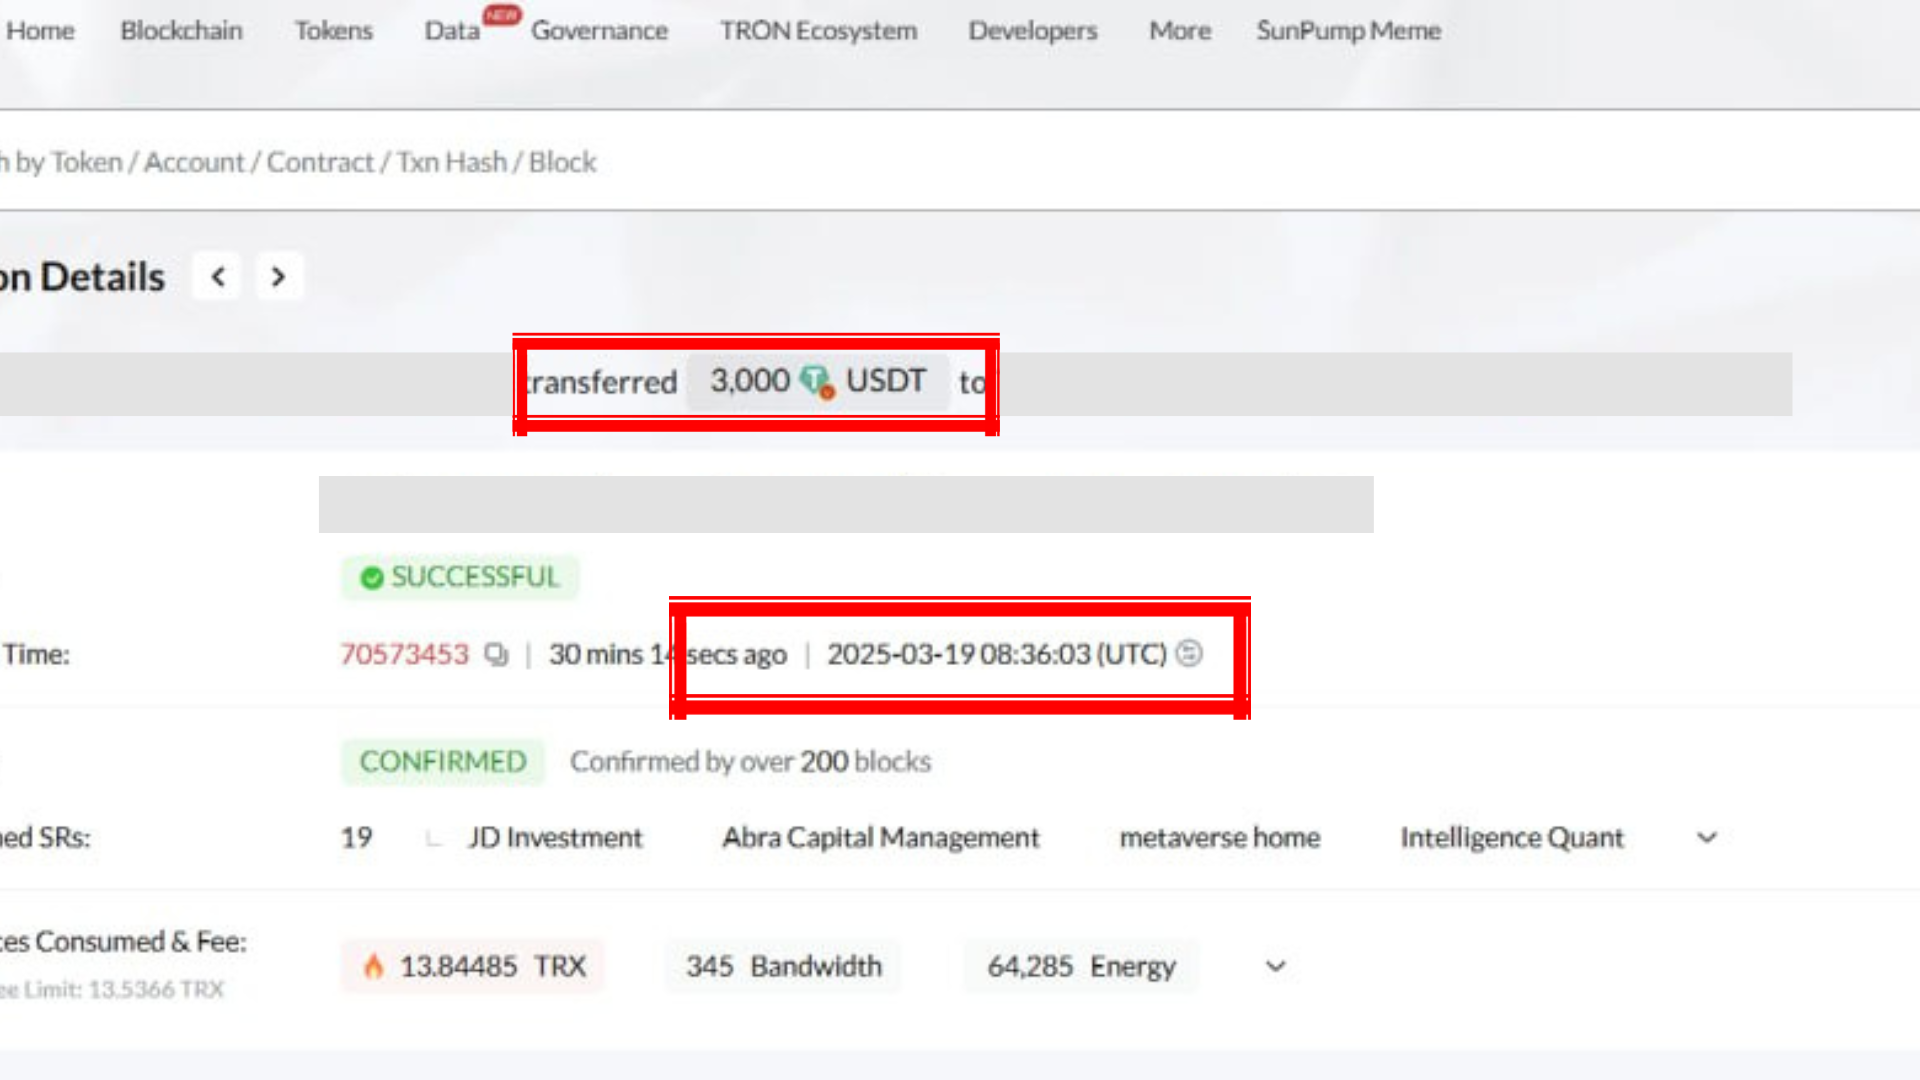1920x1080 pixels.
Task: Open the SunPump Meme link
Action: tap(1348, 31)
